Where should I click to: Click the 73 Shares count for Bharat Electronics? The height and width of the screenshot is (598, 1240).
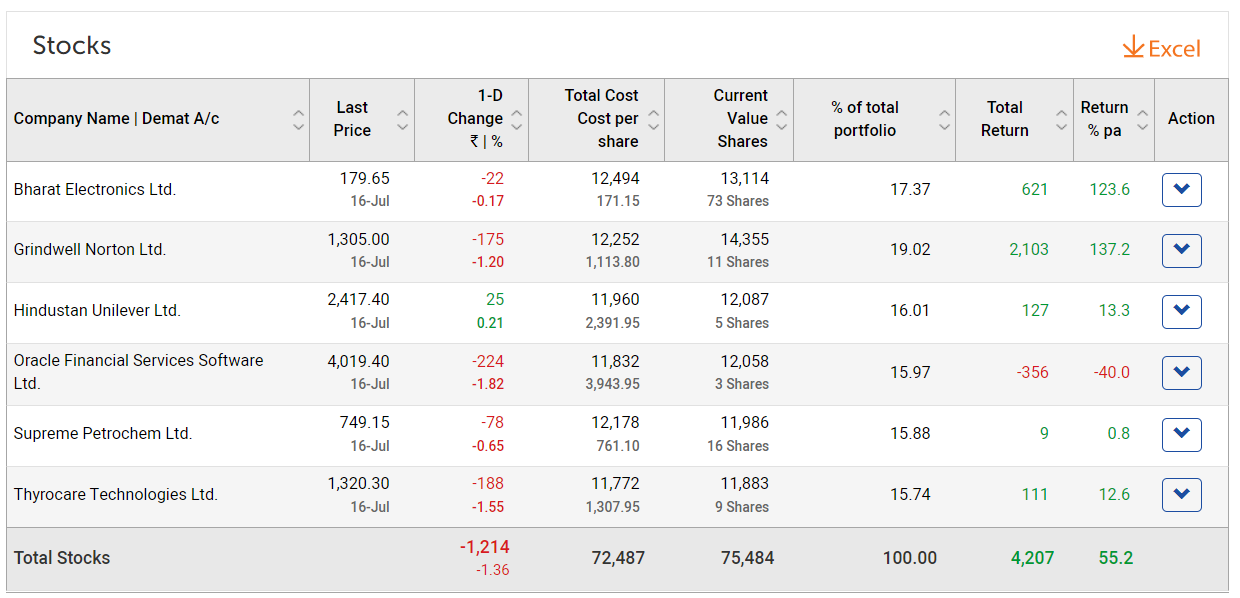click(738, 201)
